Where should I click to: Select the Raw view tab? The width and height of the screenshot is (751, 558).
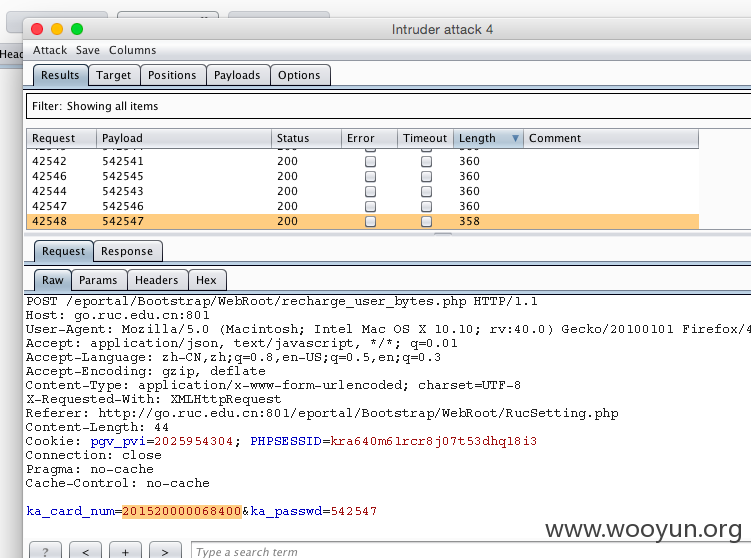coord(53,280)
